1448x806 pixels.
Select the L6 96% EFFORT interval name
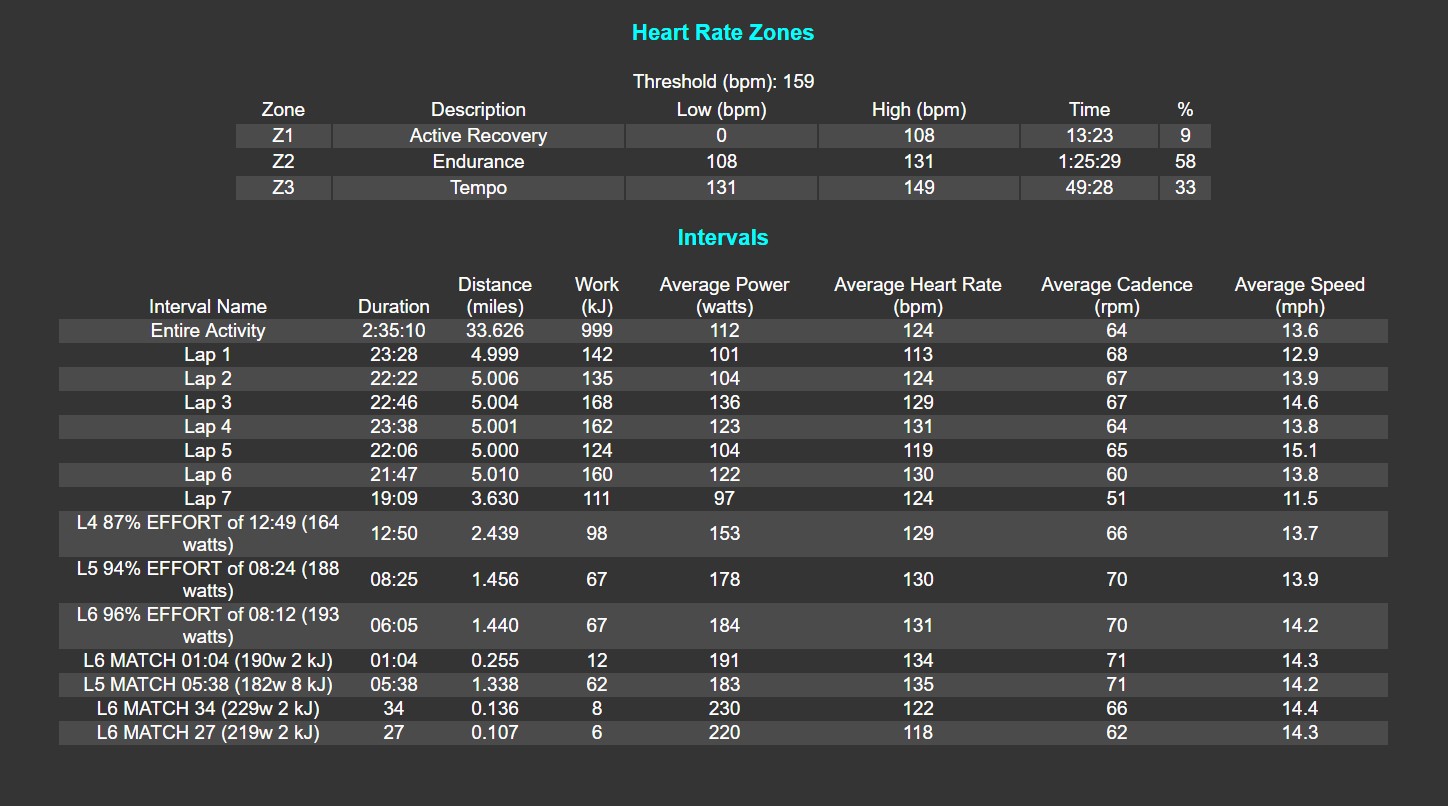pyautogui.click(x=208, y=626)
